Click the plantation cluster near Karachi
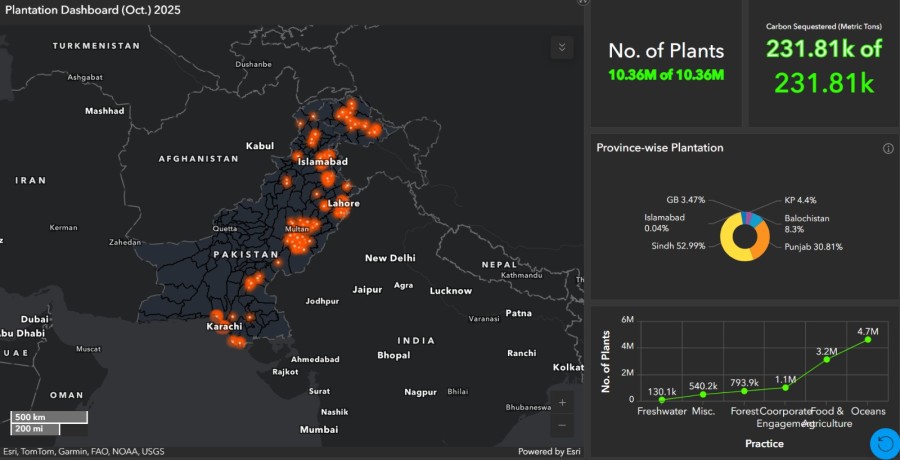The height and width of the screenshot is (460, 900). [218, 318]
